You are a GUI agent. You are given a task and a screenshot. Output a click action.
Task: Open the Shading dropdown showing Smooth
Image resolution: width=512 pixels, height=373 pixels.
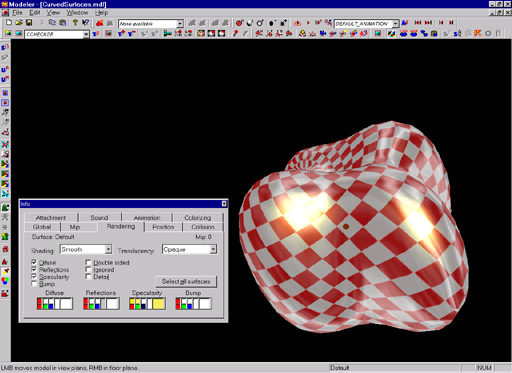pyautogui.click(x=108, y=249)
